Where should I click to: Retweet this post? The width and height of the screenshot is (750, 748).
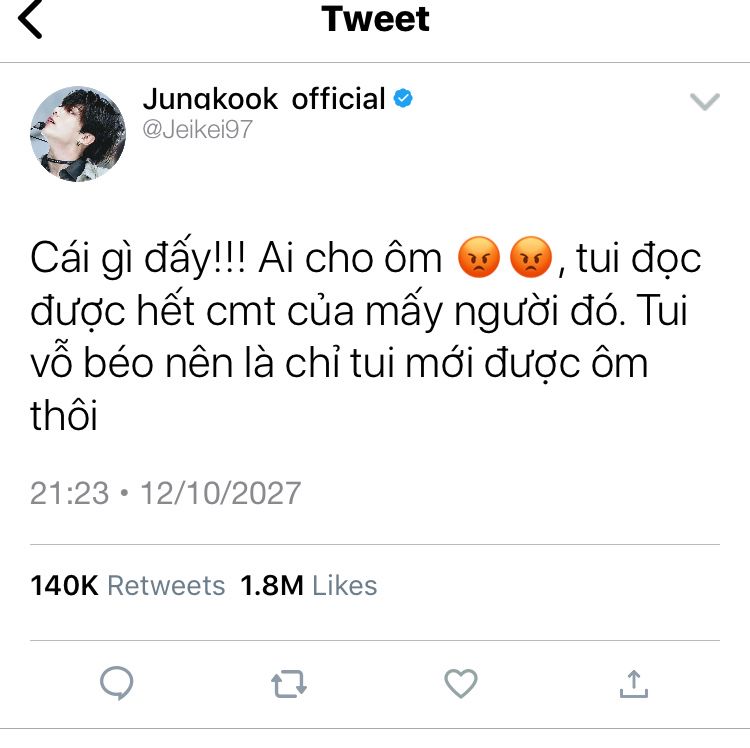pos(288,683)
